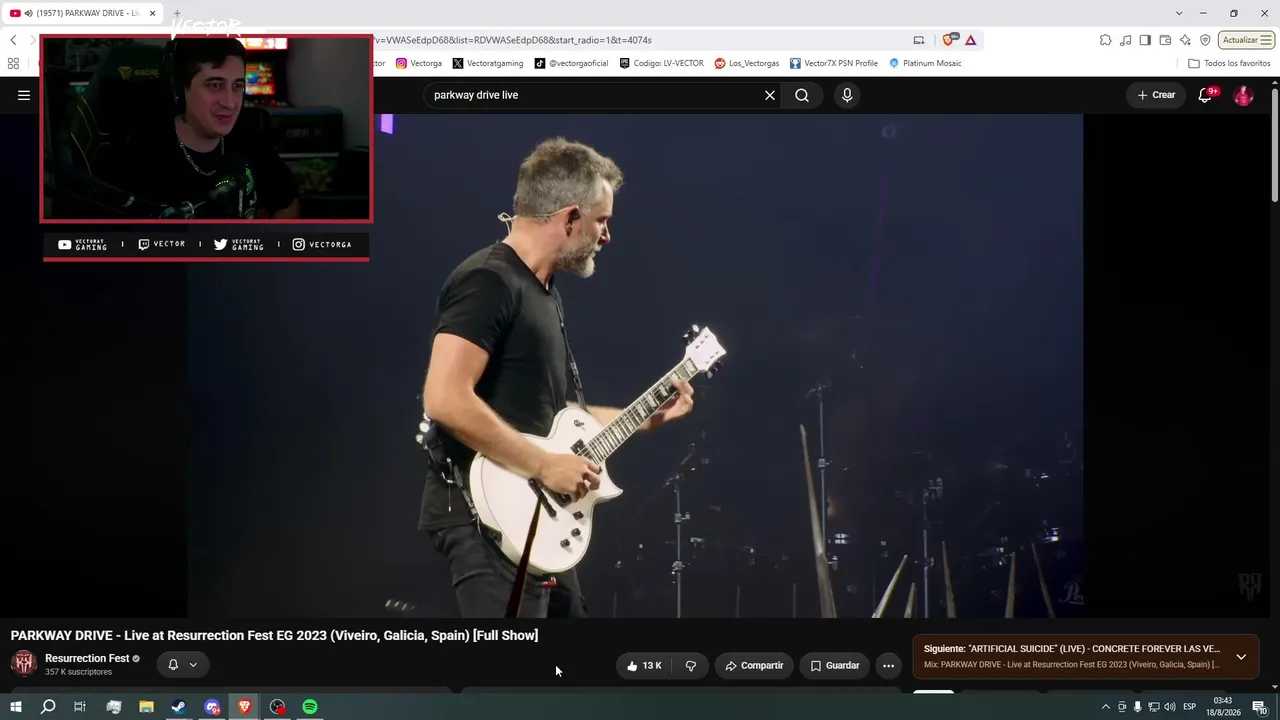The image size is (1280, 720).
Task: Go back with the browser back arrow
Action: point(13,40)
